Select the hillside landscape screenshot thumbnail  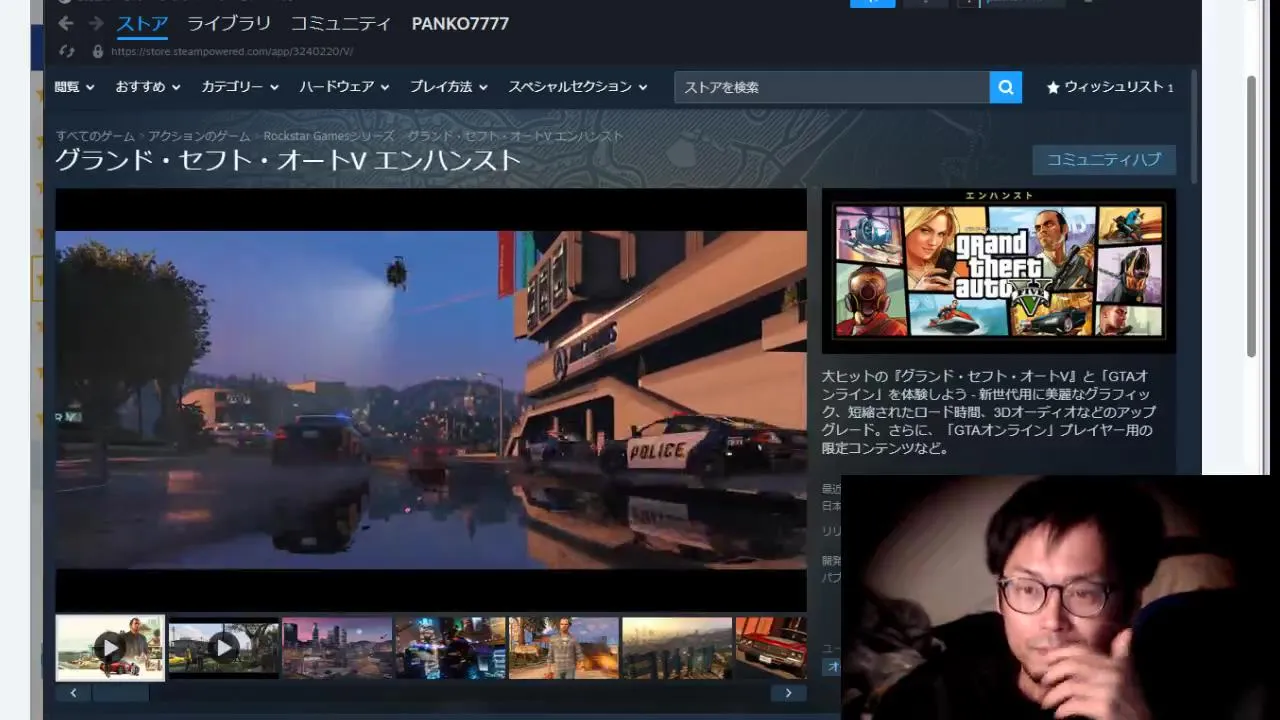[x=677, y=647]
